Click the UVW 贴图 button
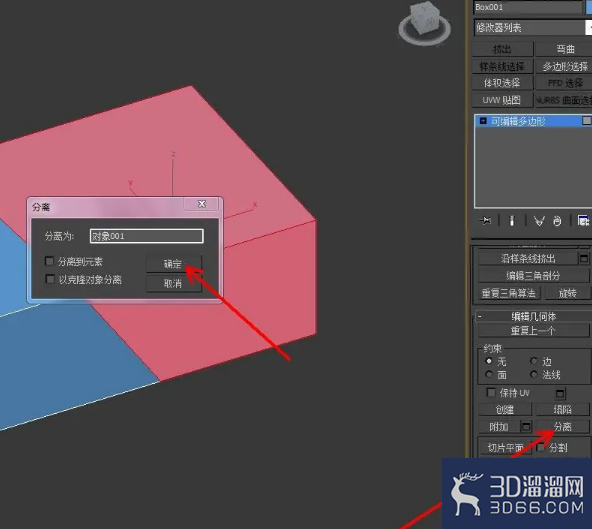The height and width of the screenshot is (529, 592). [503, 100]
